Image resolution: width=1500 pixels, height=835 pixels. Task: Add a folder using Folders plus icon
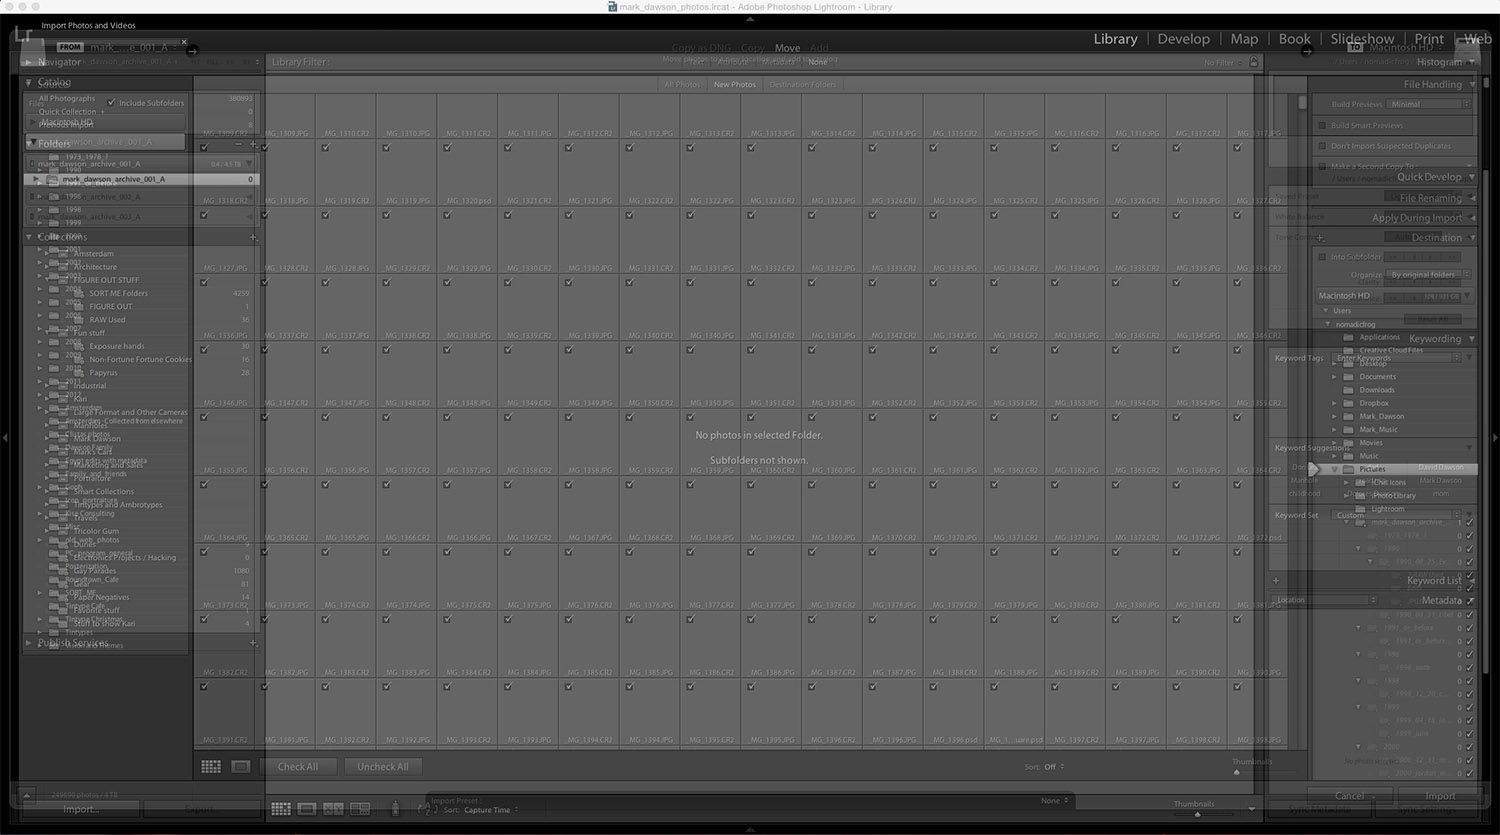pyautogui.click(x=253, y=144)
